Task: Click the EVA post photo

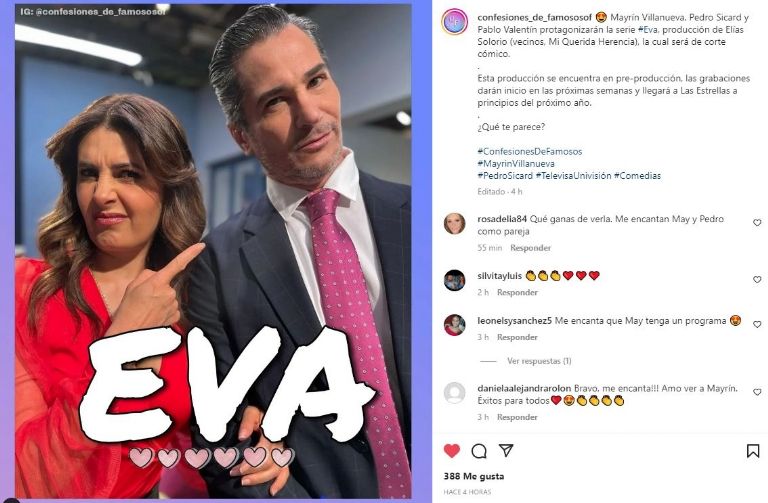Action: (213, 251)
